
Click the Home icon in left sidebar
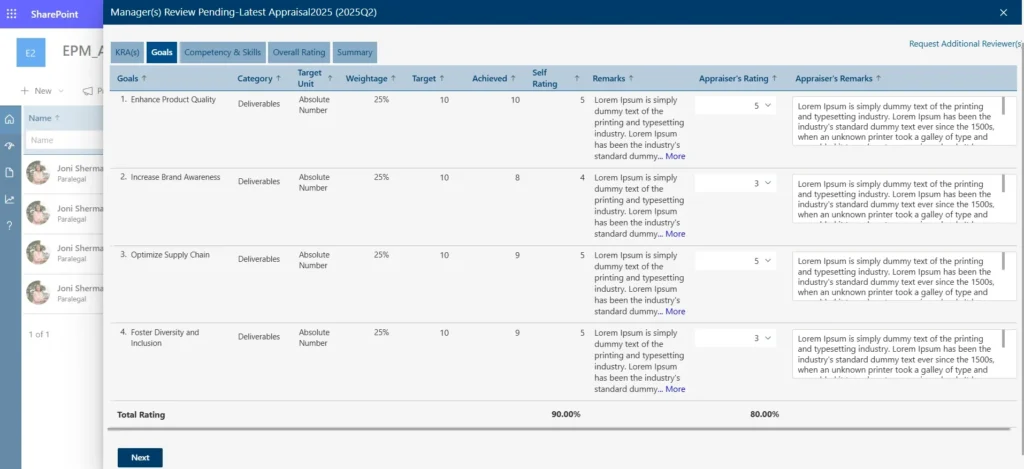9,120
